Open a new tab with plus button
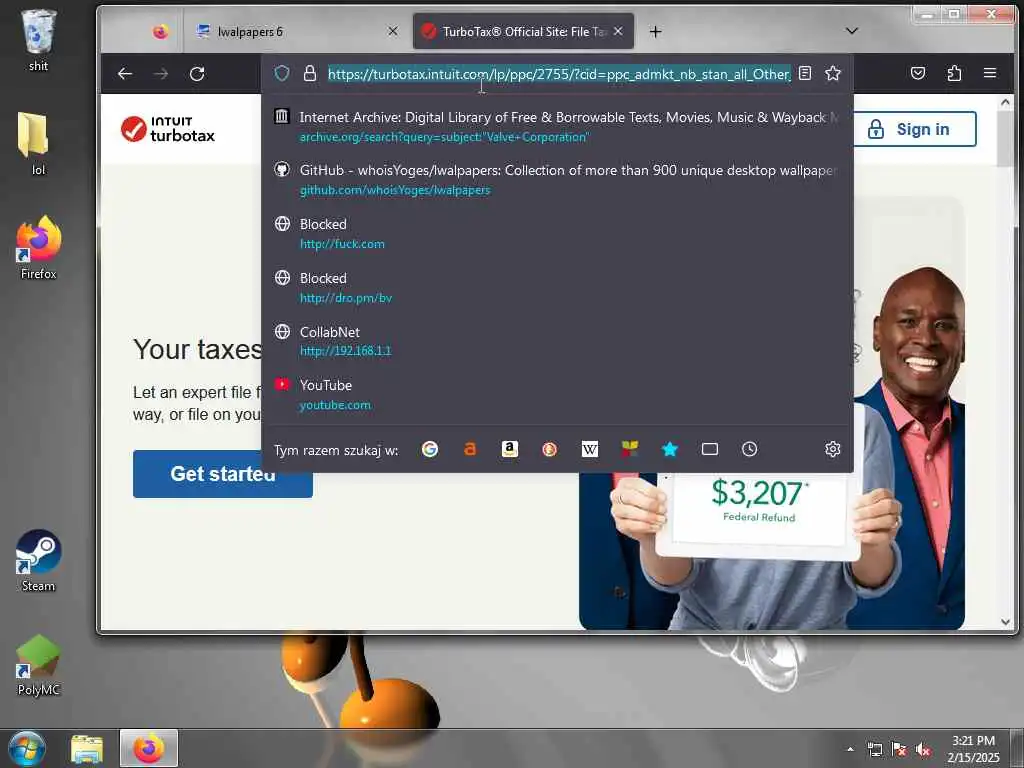 (655, 31)
